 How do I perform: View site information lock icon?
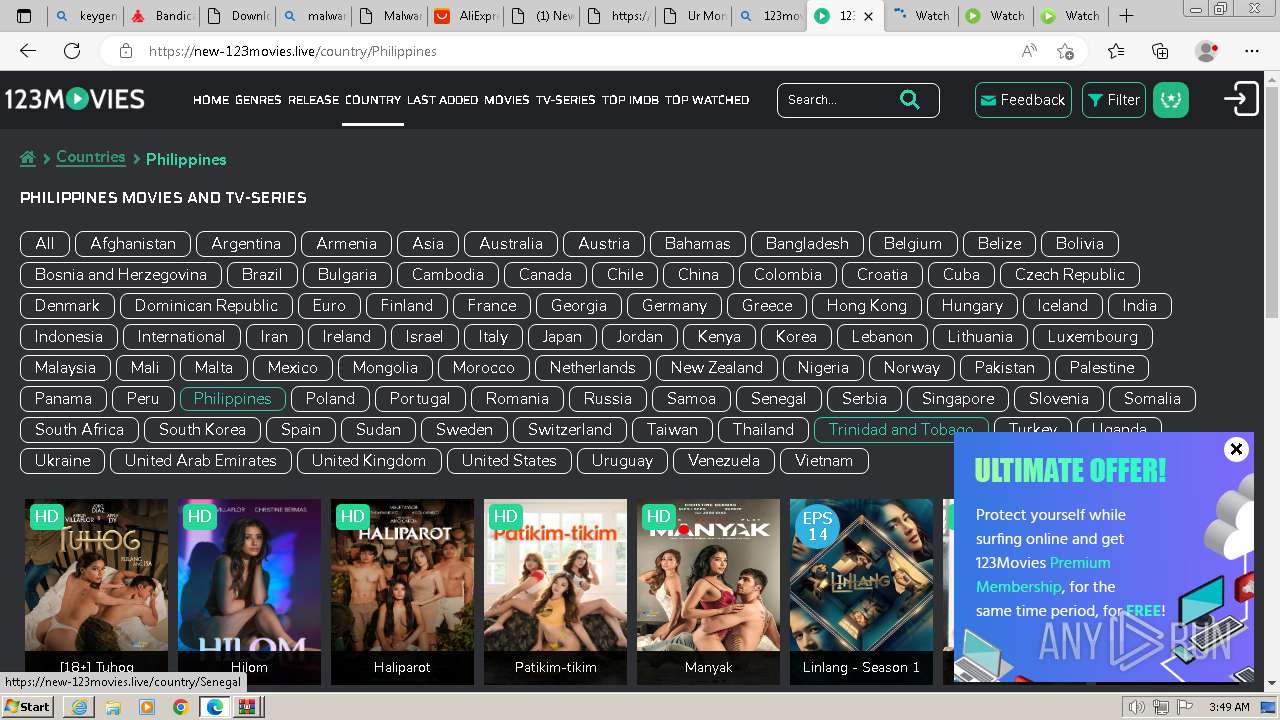(x=125, y=51)
